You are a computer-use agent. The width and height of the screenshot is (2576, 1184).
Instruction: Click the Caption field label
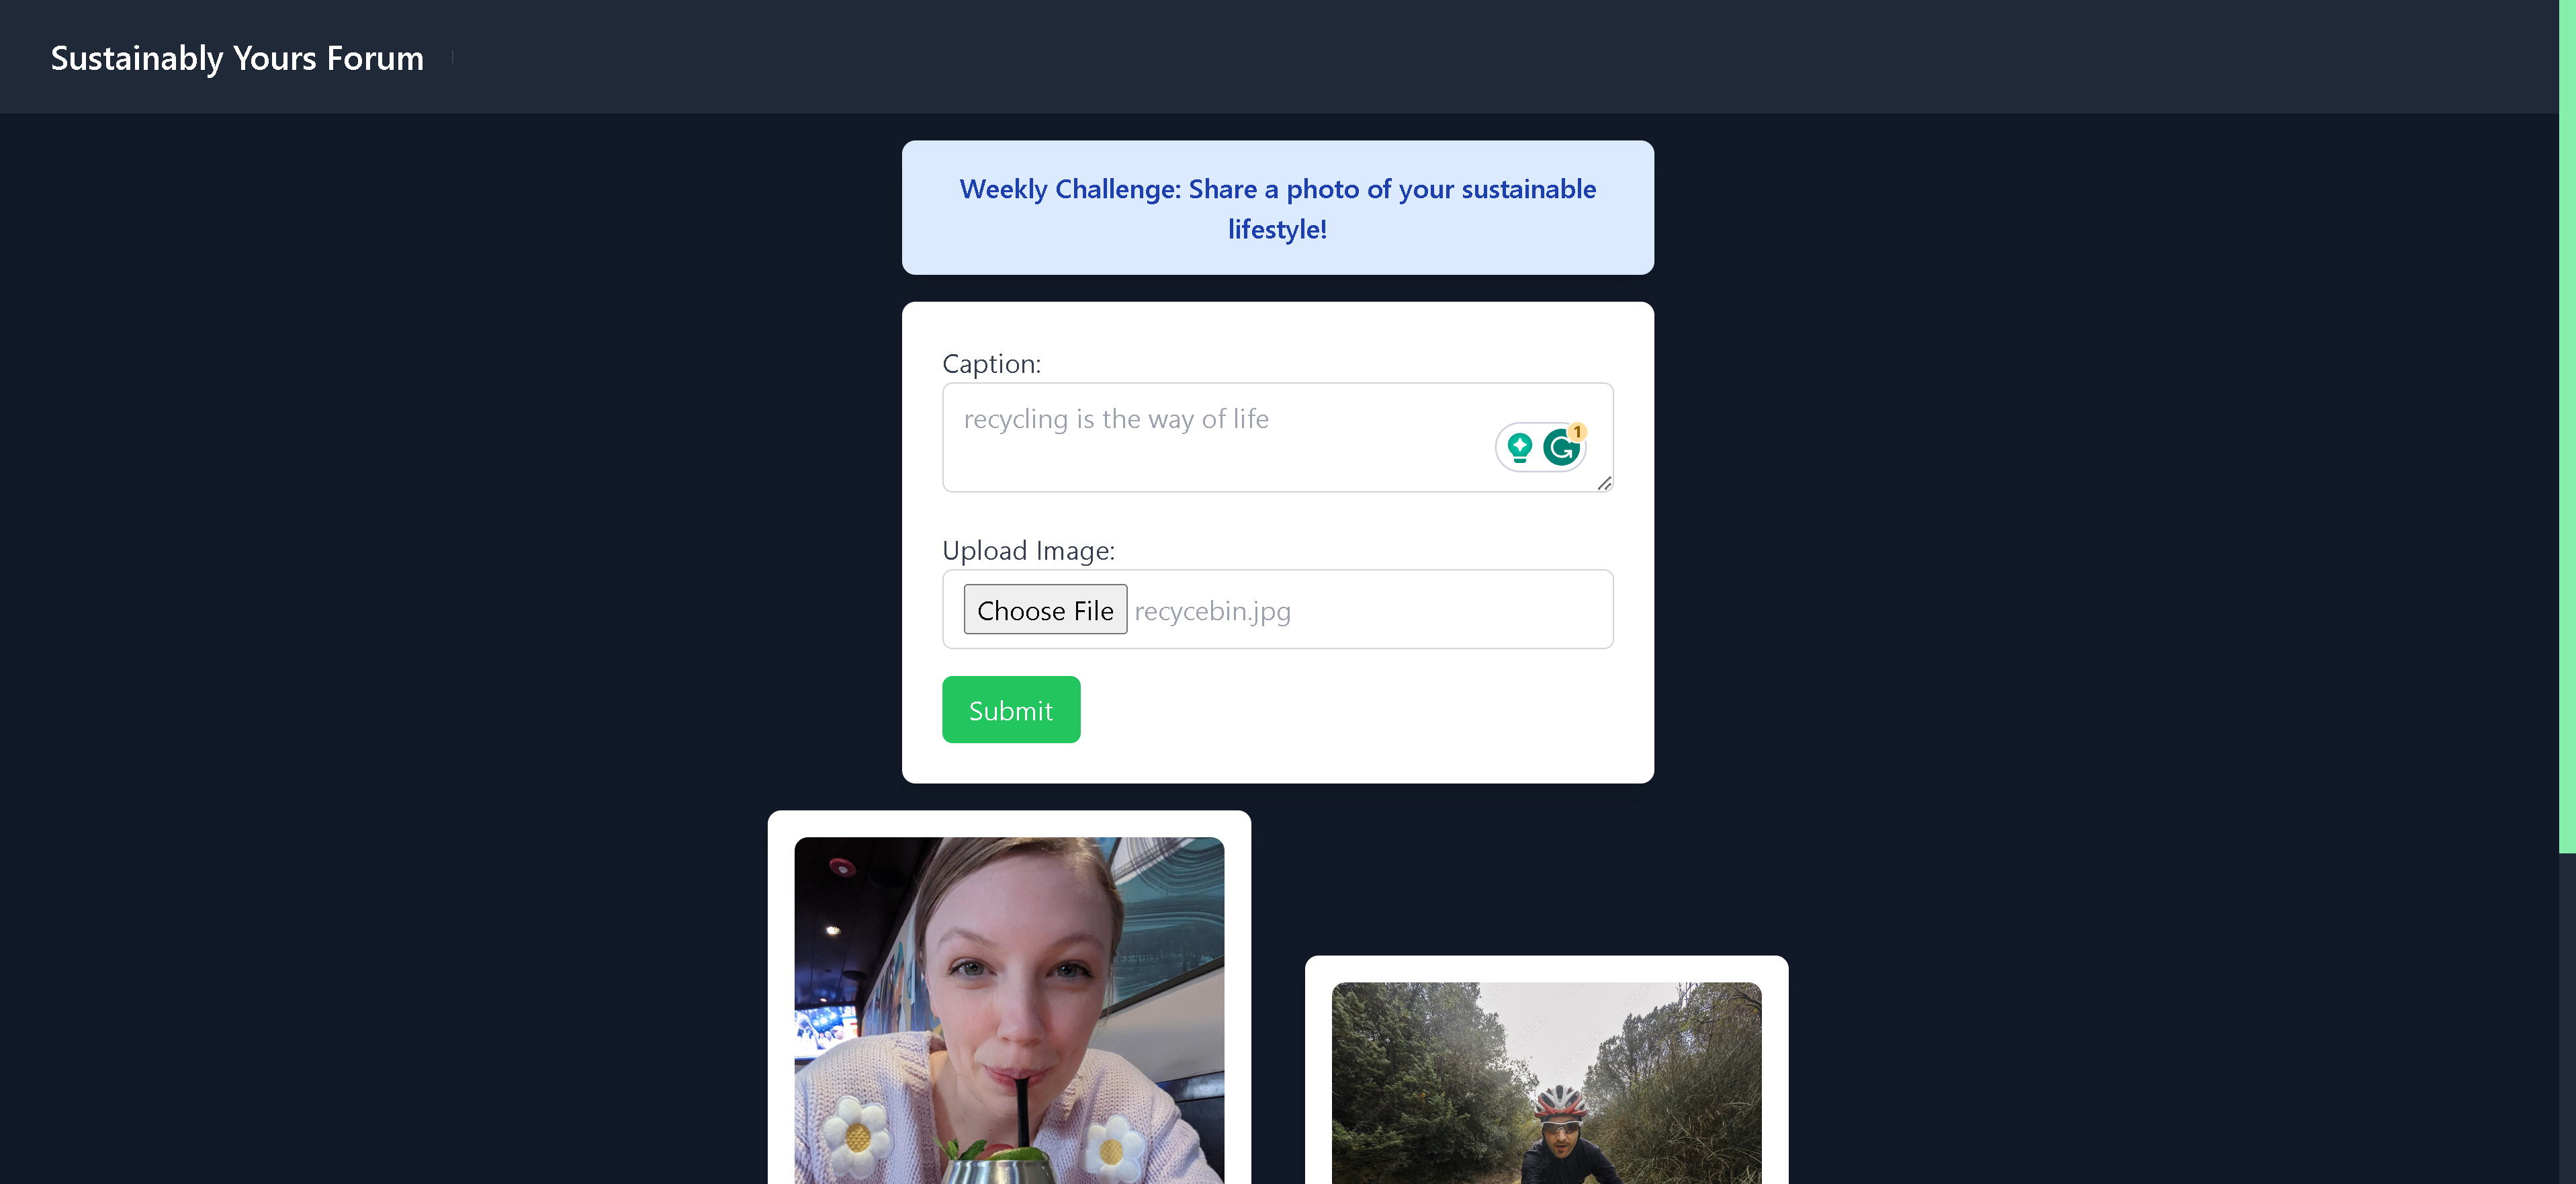point(991,363)
